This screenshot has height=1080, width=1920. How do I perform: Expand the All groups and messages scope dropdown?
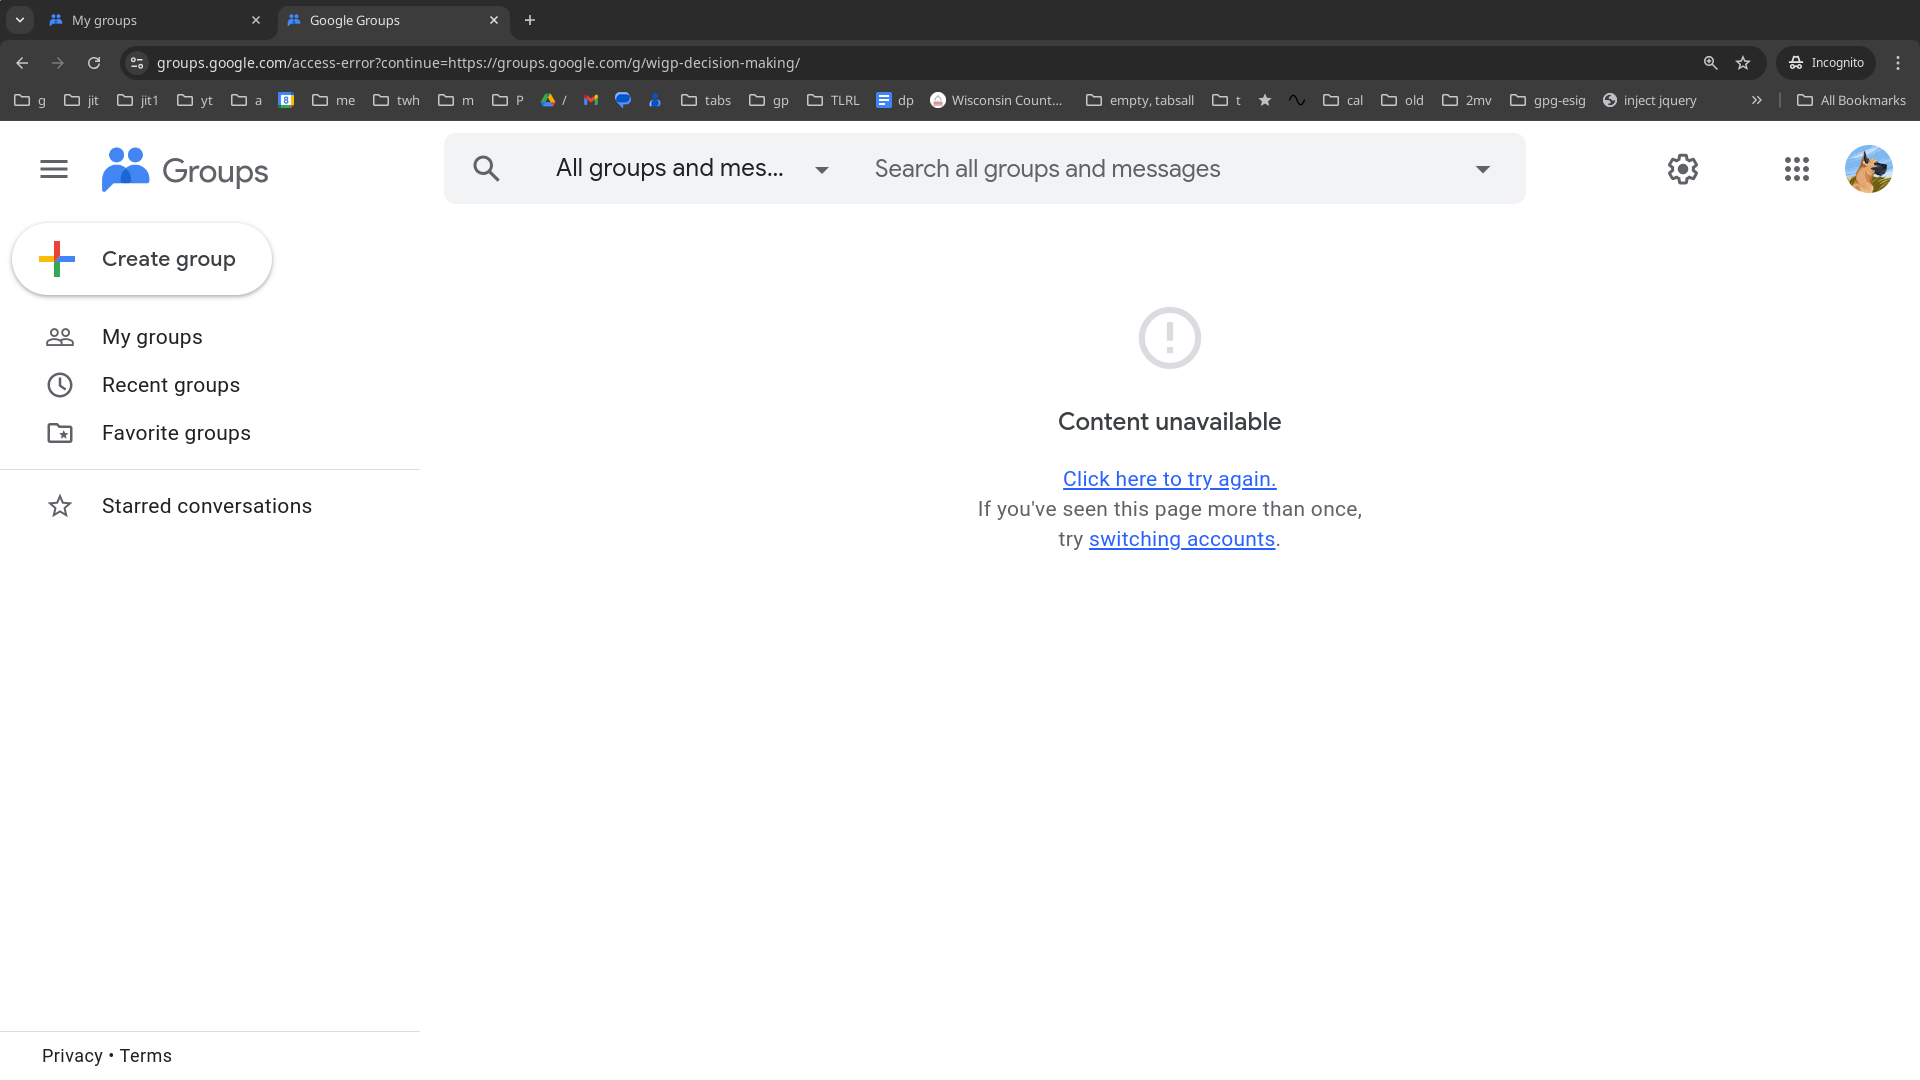point(692,169)
